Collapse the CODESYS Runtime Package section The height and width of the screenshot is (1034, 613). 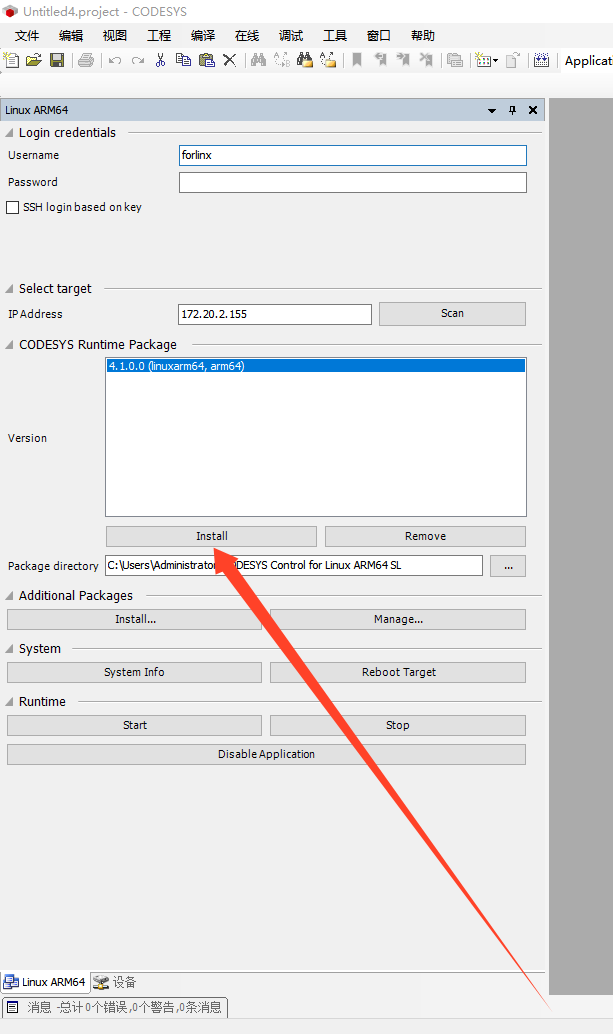(x=9, y=344)
